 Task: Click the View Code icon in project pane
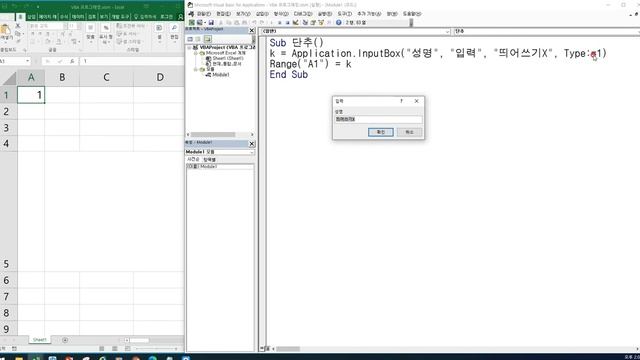click(x=190, y=39)
